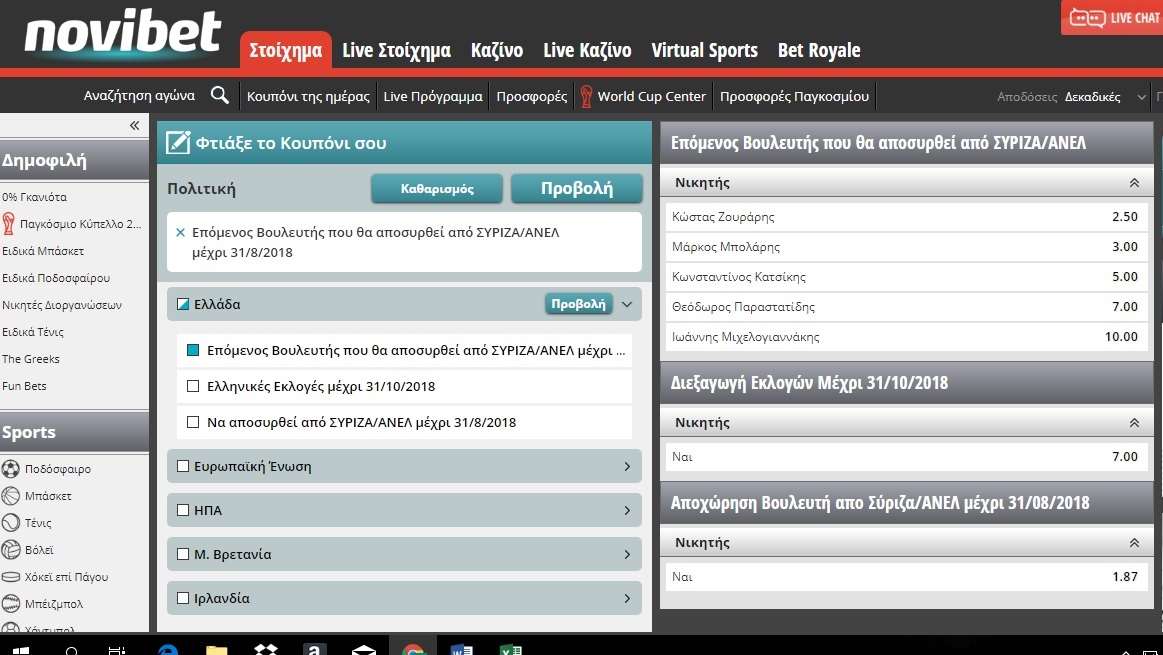Open Fun Bets in the sidebar
The height and width of the screenshot is (655, 1163).
coord(24,386)
